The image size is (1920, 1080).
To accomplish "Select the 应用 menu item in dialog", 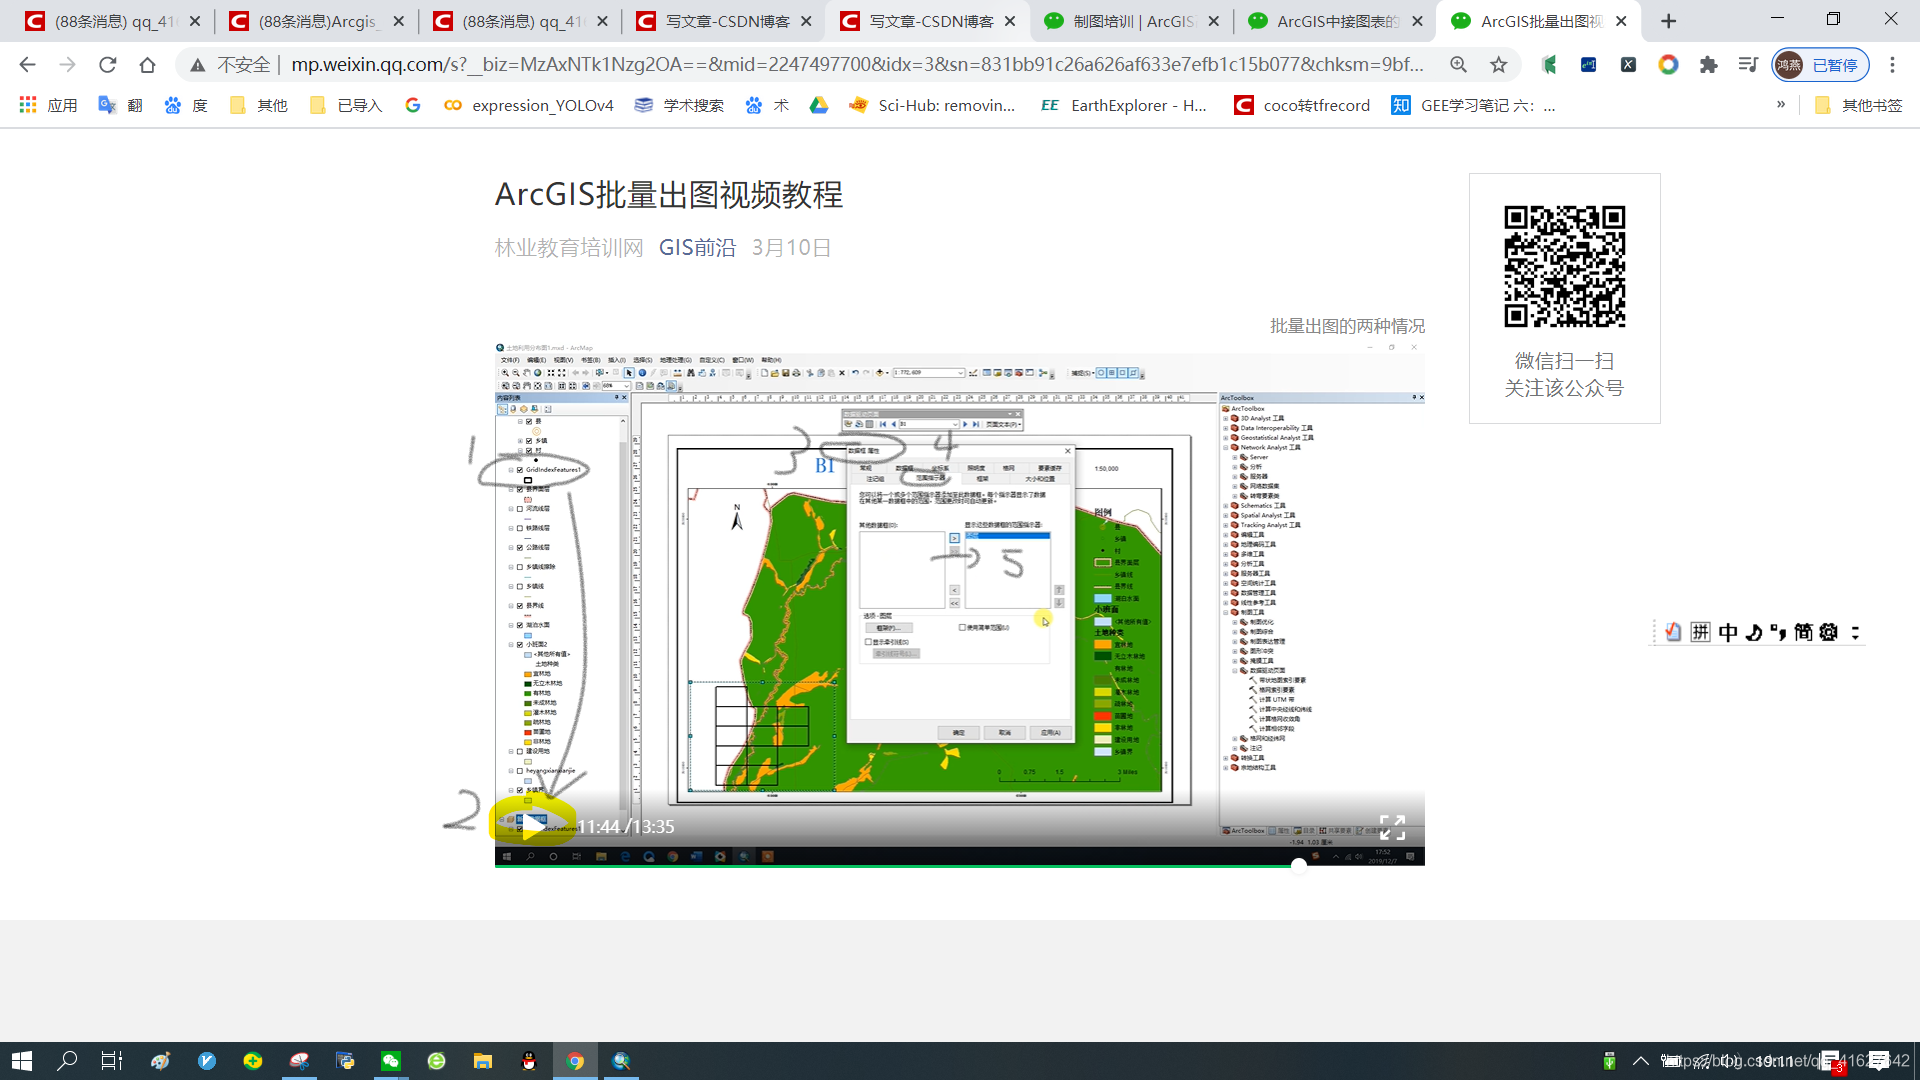I will pos(1051,732).
